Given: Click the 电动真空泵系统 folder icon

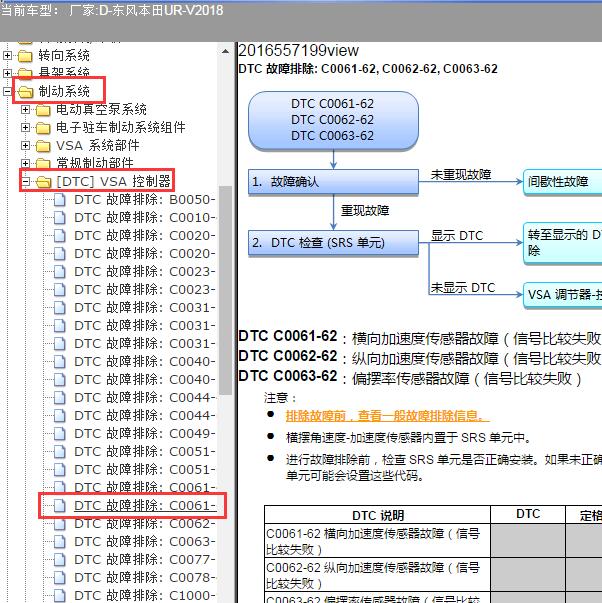Looking at the screenshot, I should pyautogui.click(x=42, y=109).
